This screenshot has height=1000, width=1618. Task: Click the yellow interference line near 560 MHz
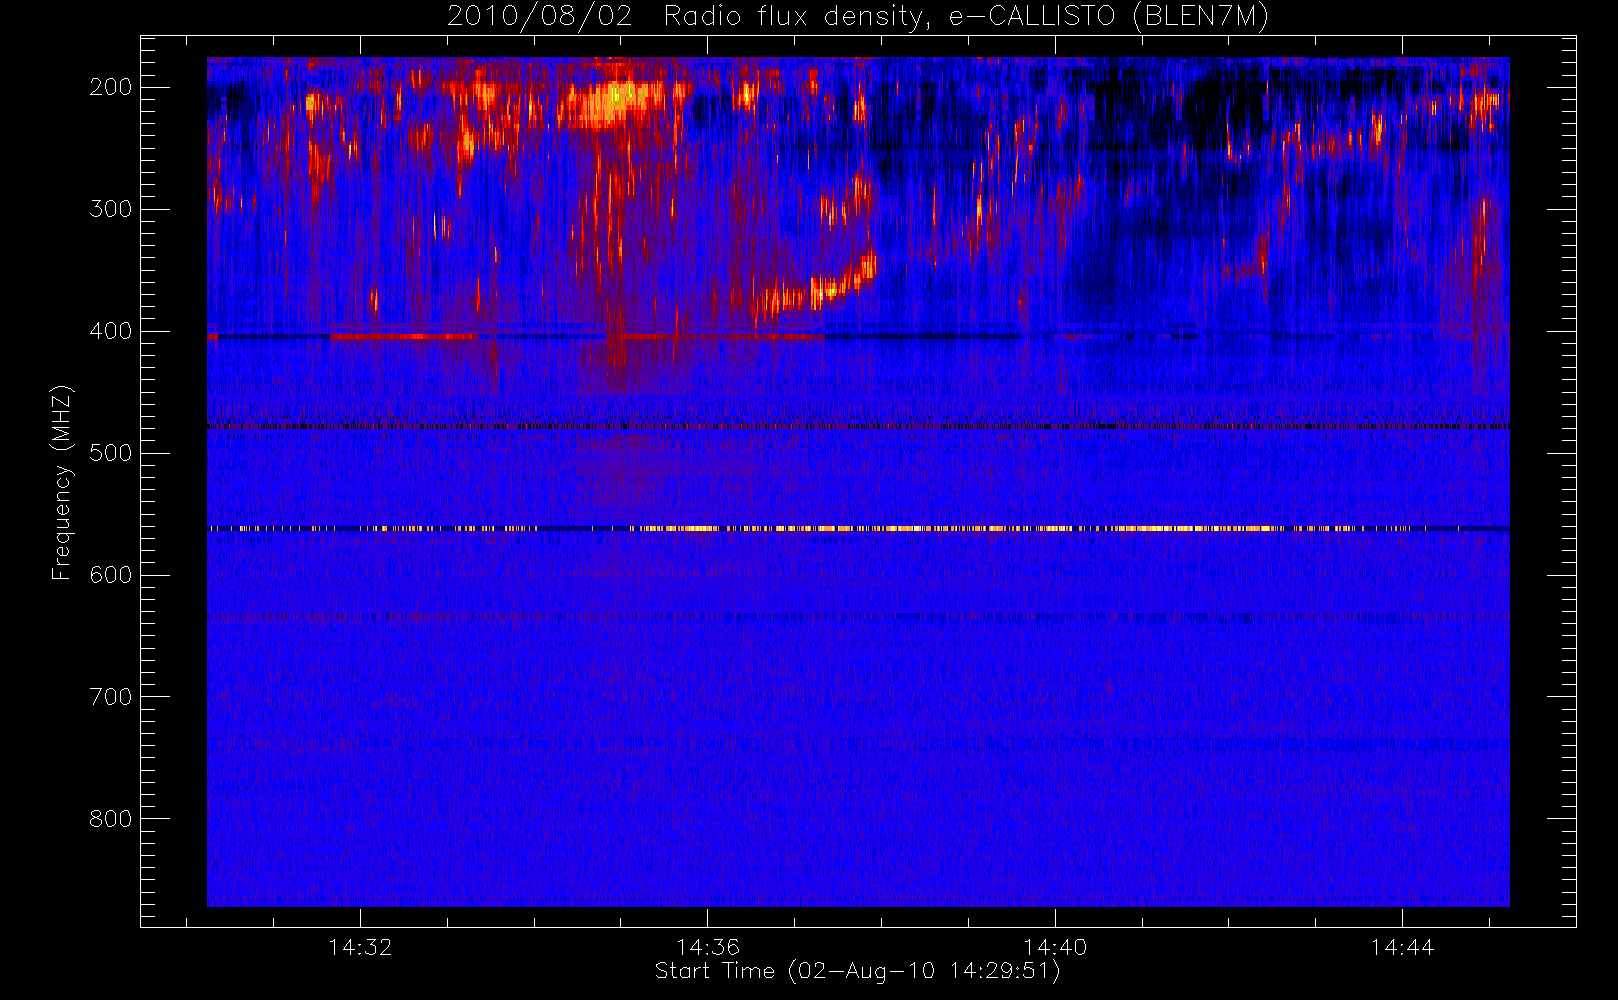tap(858, 528)
